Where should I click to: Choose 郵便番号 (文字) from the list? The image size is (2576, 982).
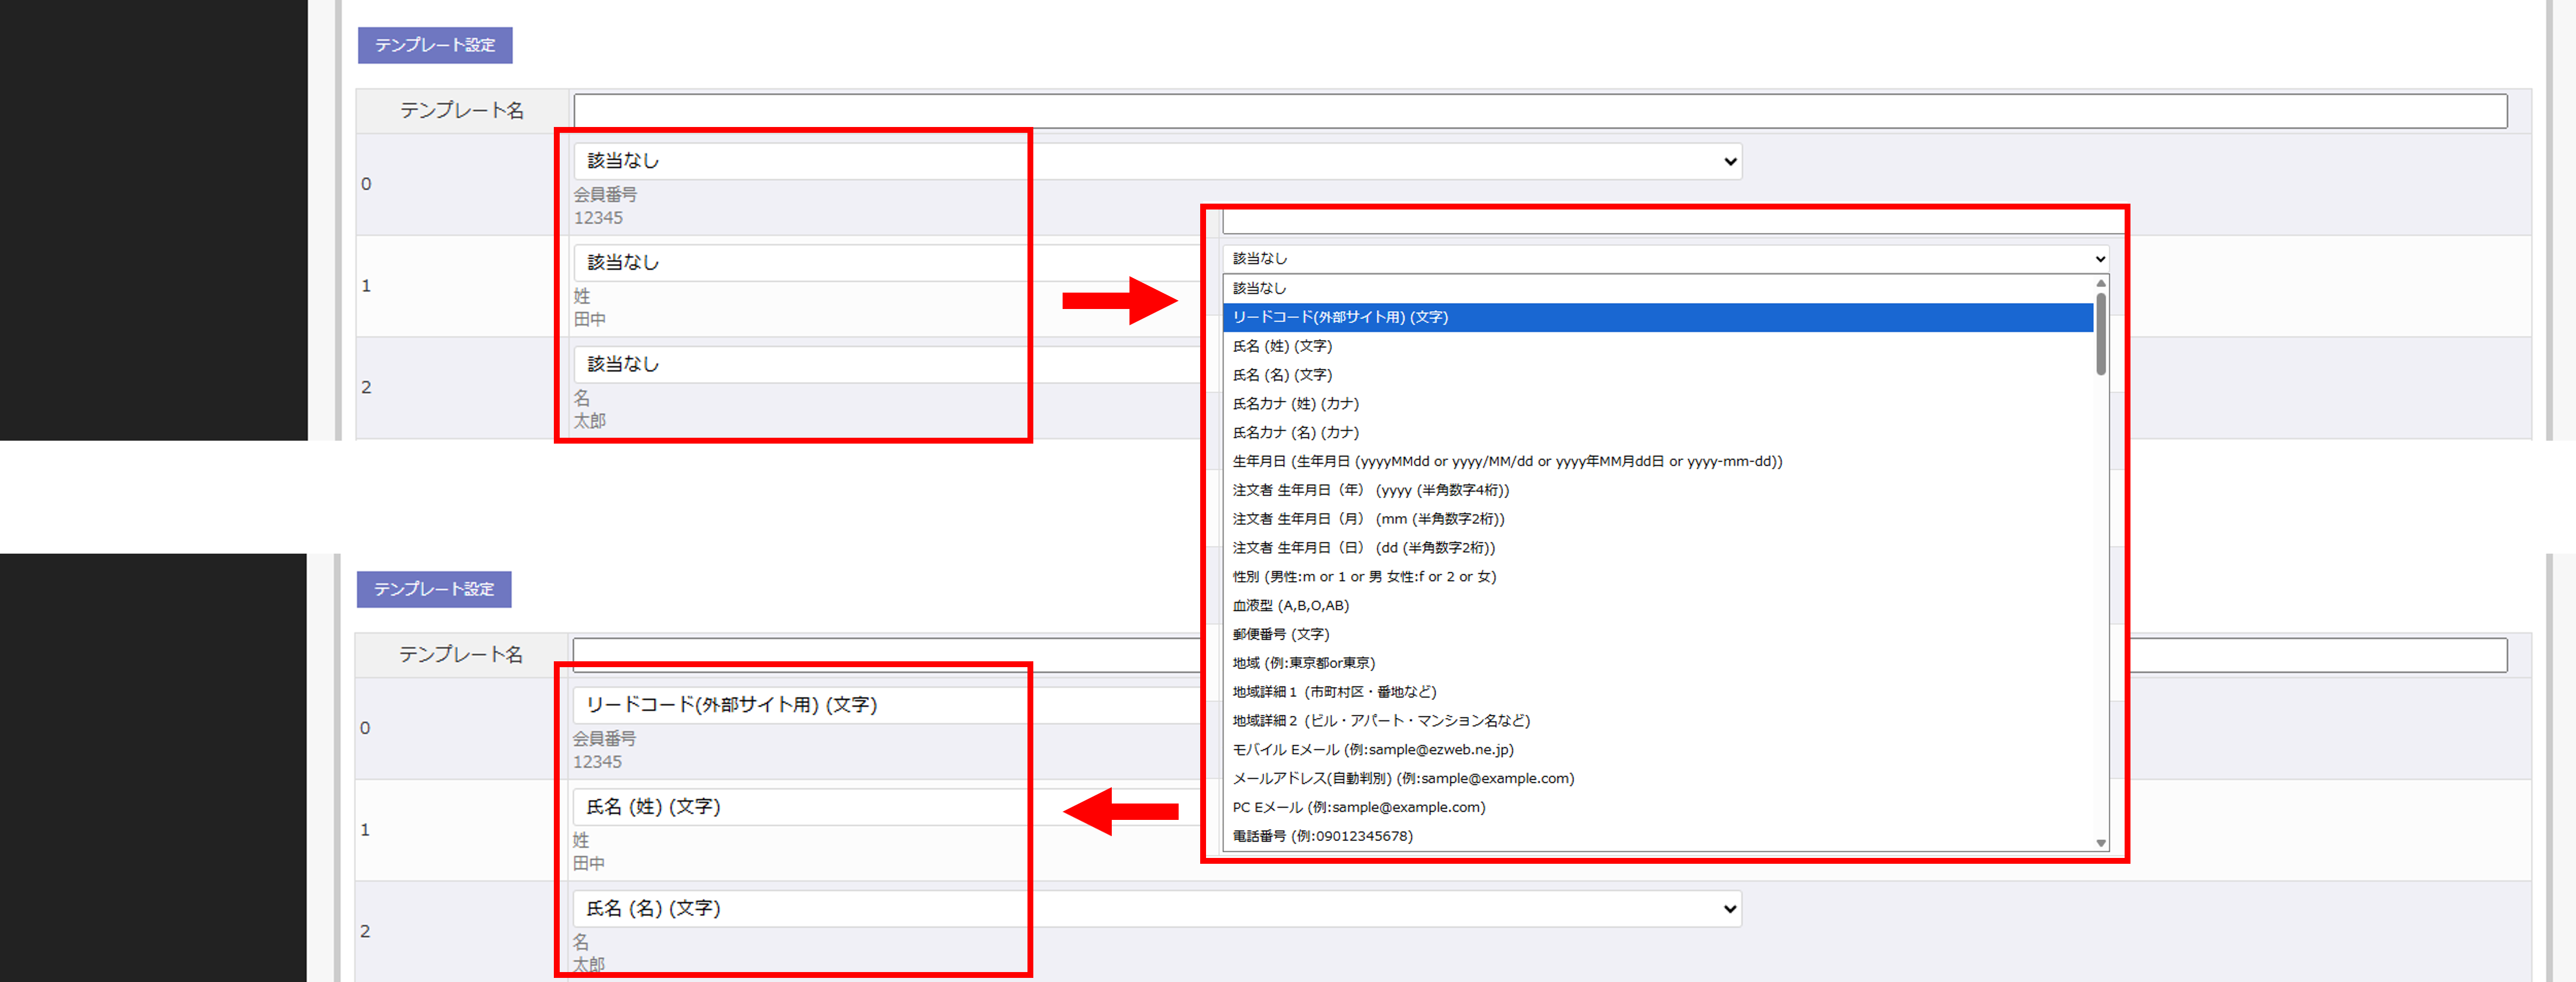tap(1280, 635)
